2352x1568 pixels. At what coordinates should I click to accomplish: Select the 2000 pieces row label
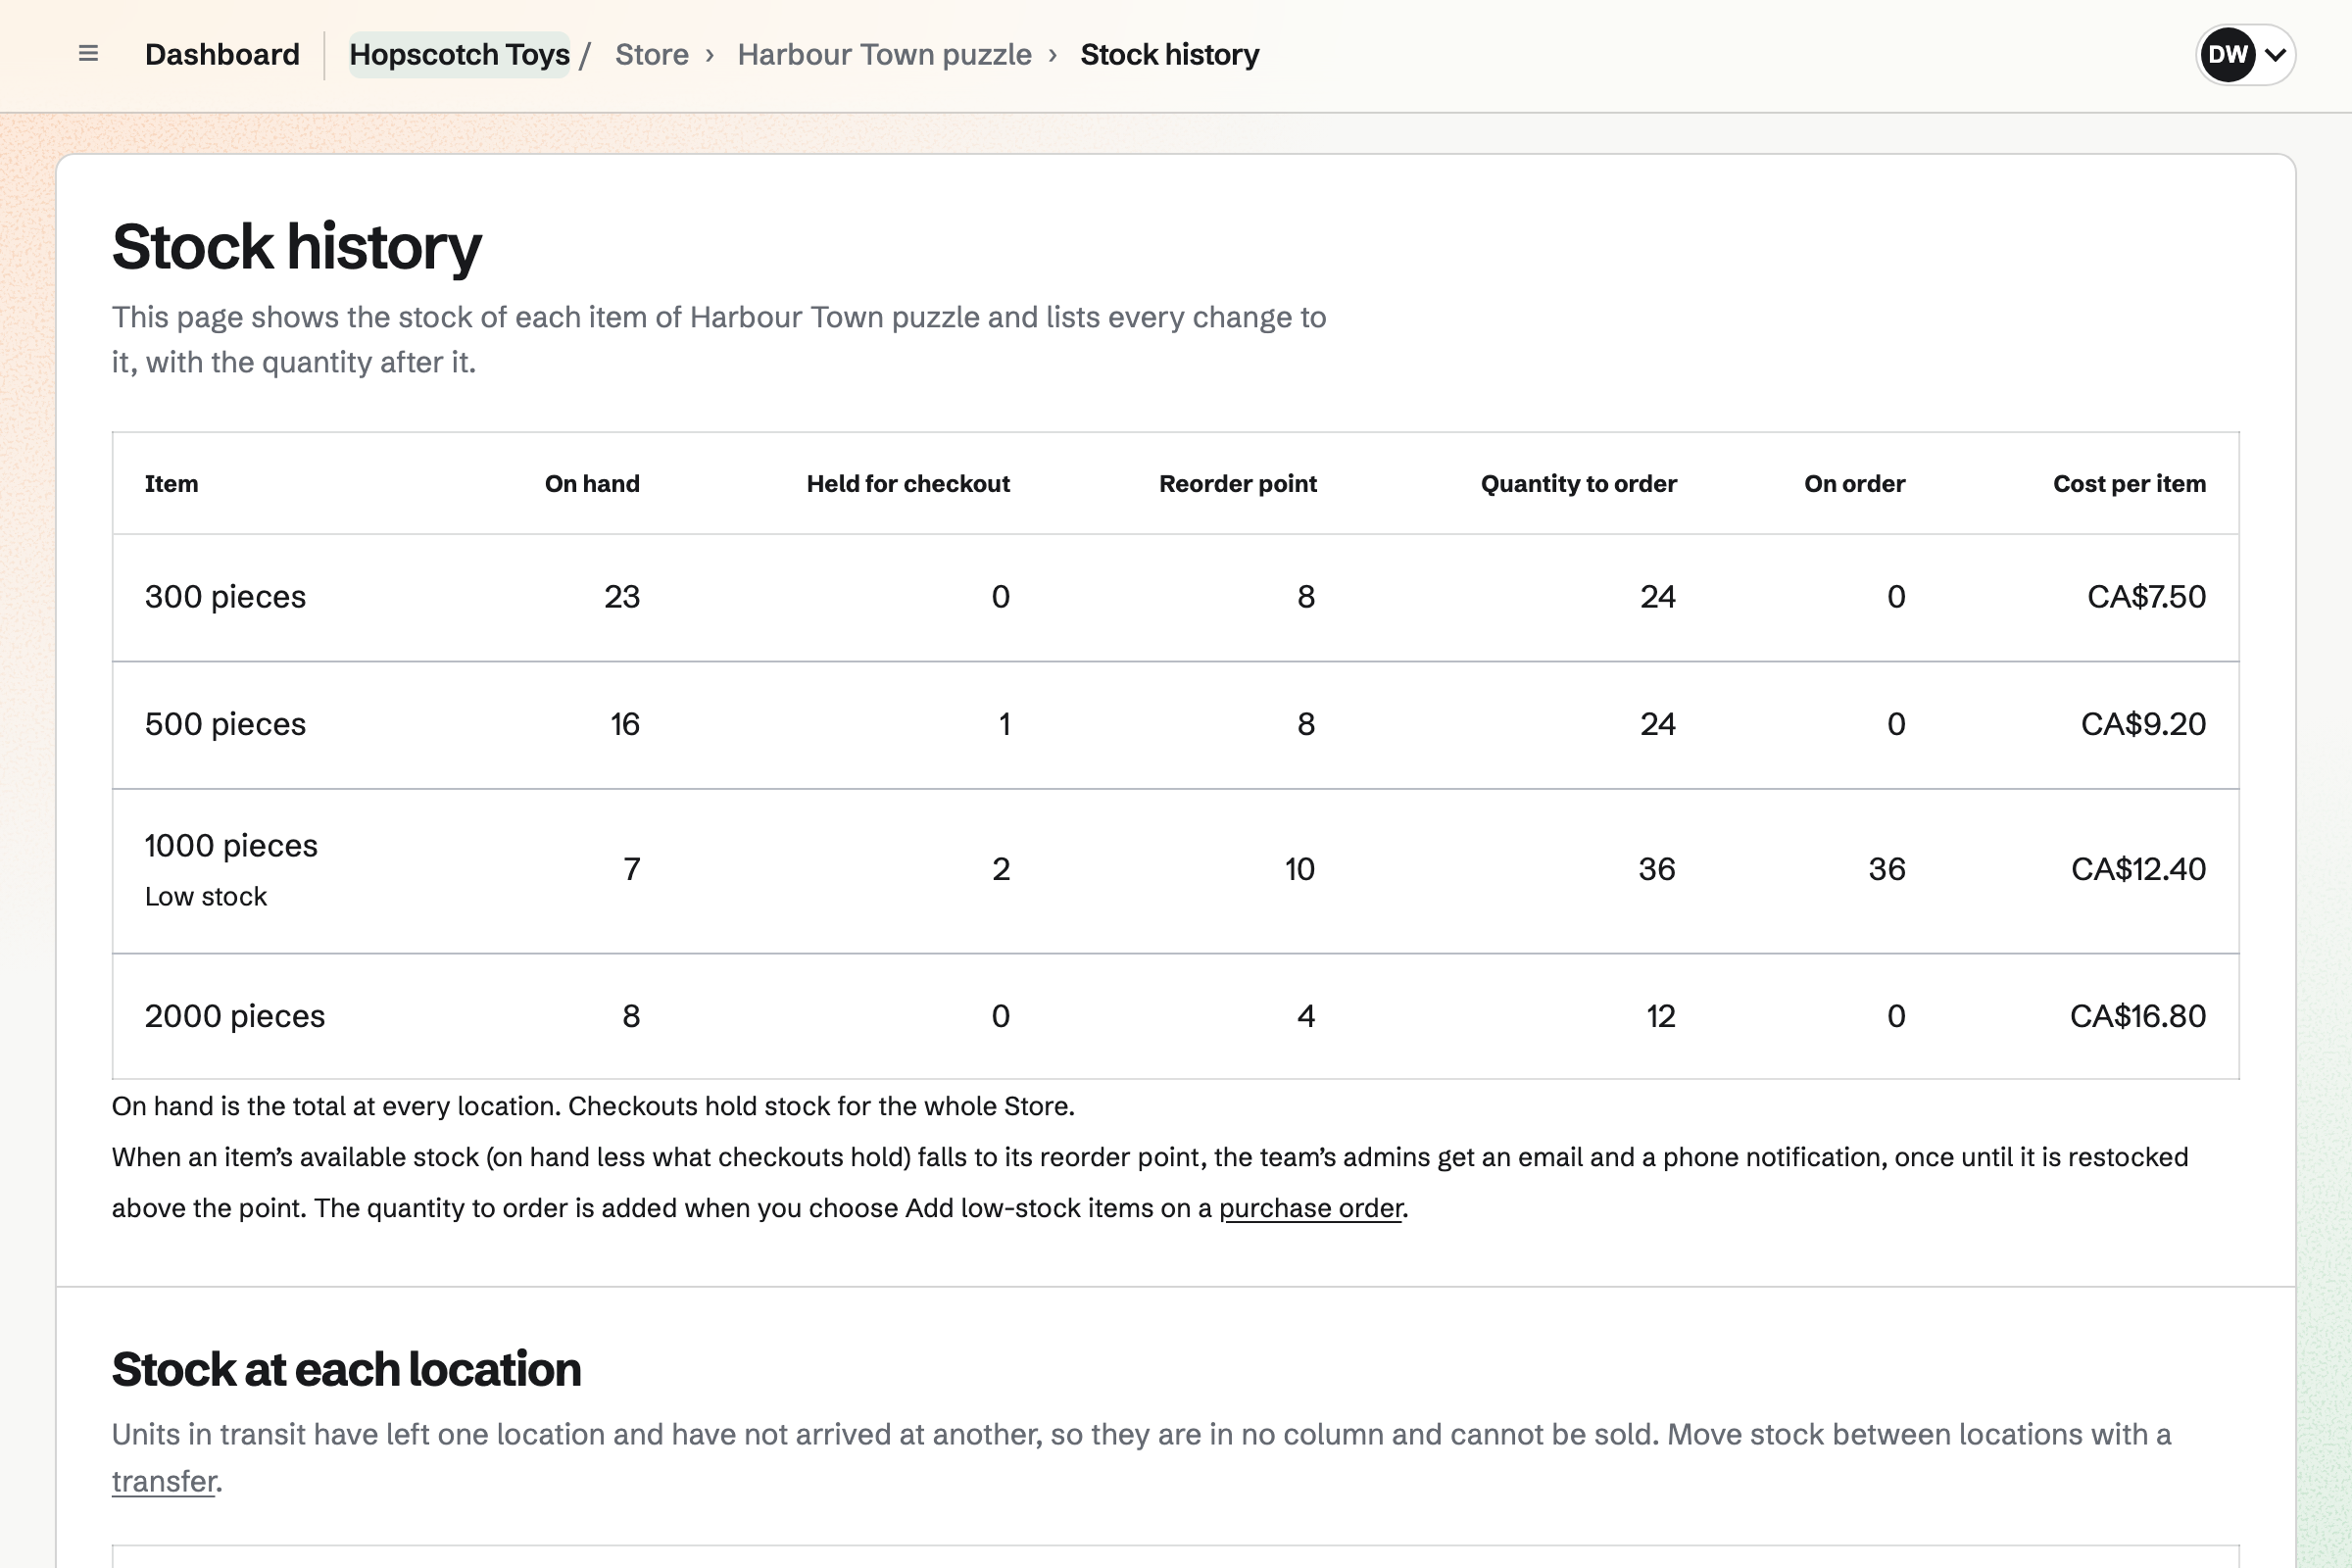tap(235, 1016)
